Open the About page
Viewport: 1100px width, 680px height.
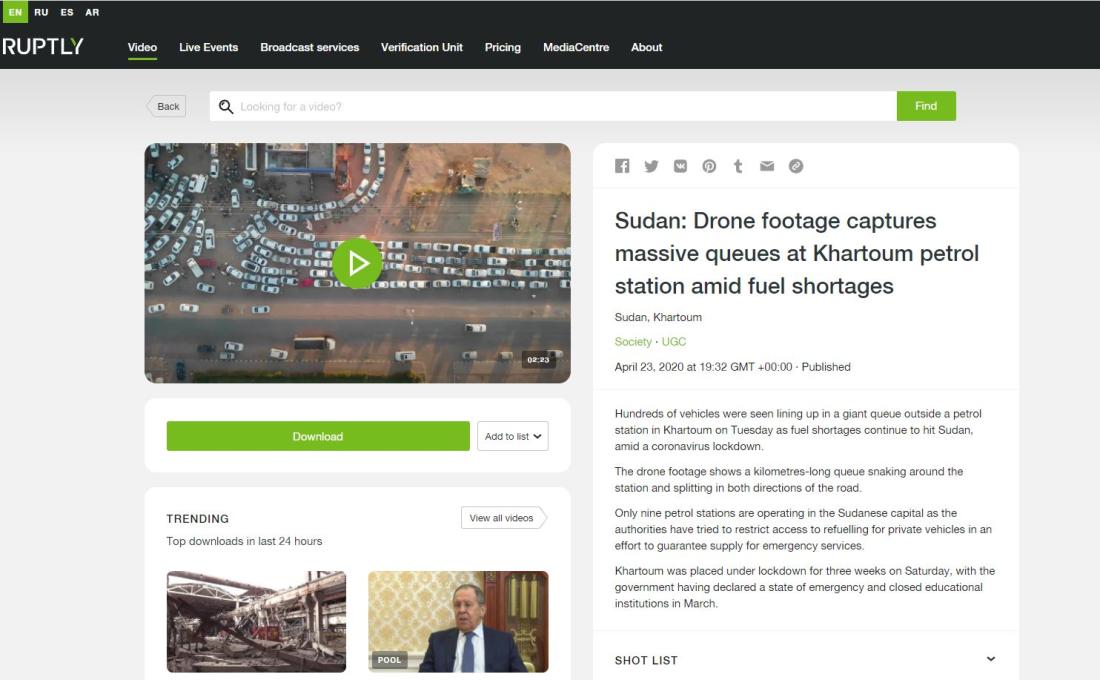pyautogui.click(x=646, y=47)
